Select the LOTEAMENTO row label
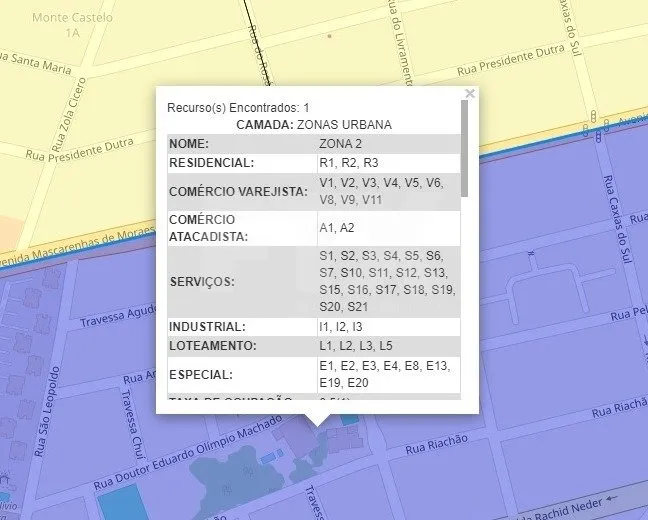 213,346
